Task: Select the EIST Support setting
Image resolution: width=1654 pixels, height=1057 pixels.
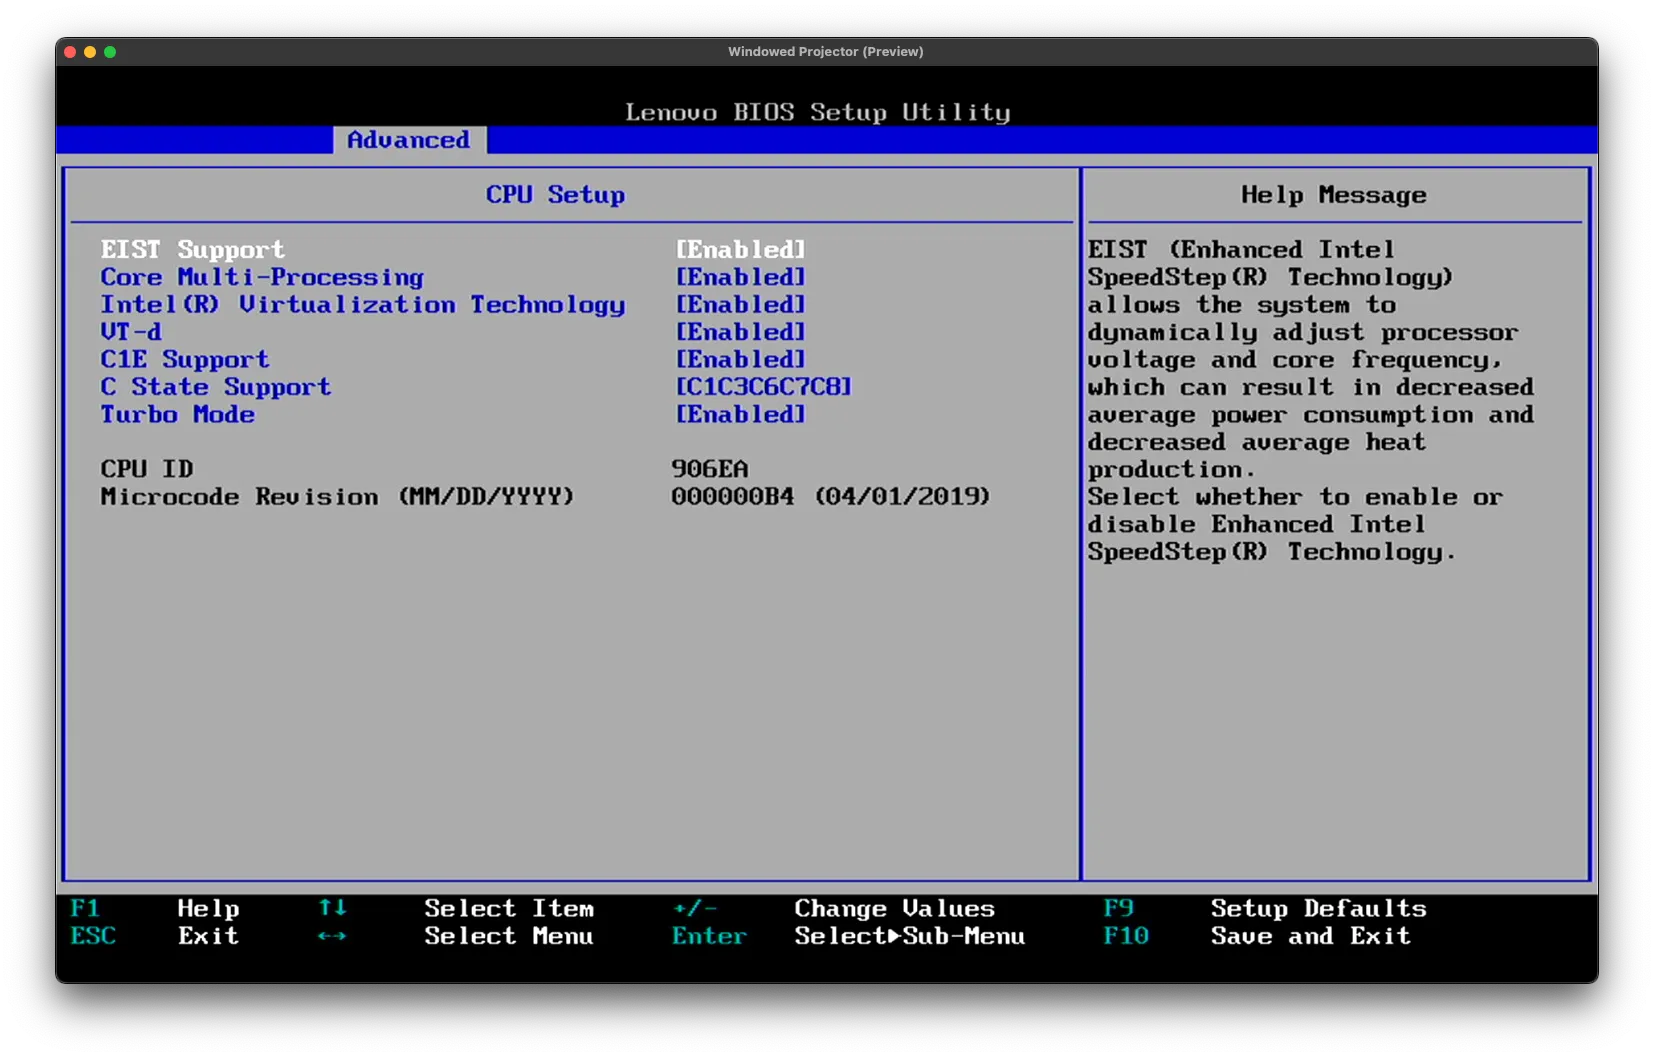Action: [x=193, y=249]
